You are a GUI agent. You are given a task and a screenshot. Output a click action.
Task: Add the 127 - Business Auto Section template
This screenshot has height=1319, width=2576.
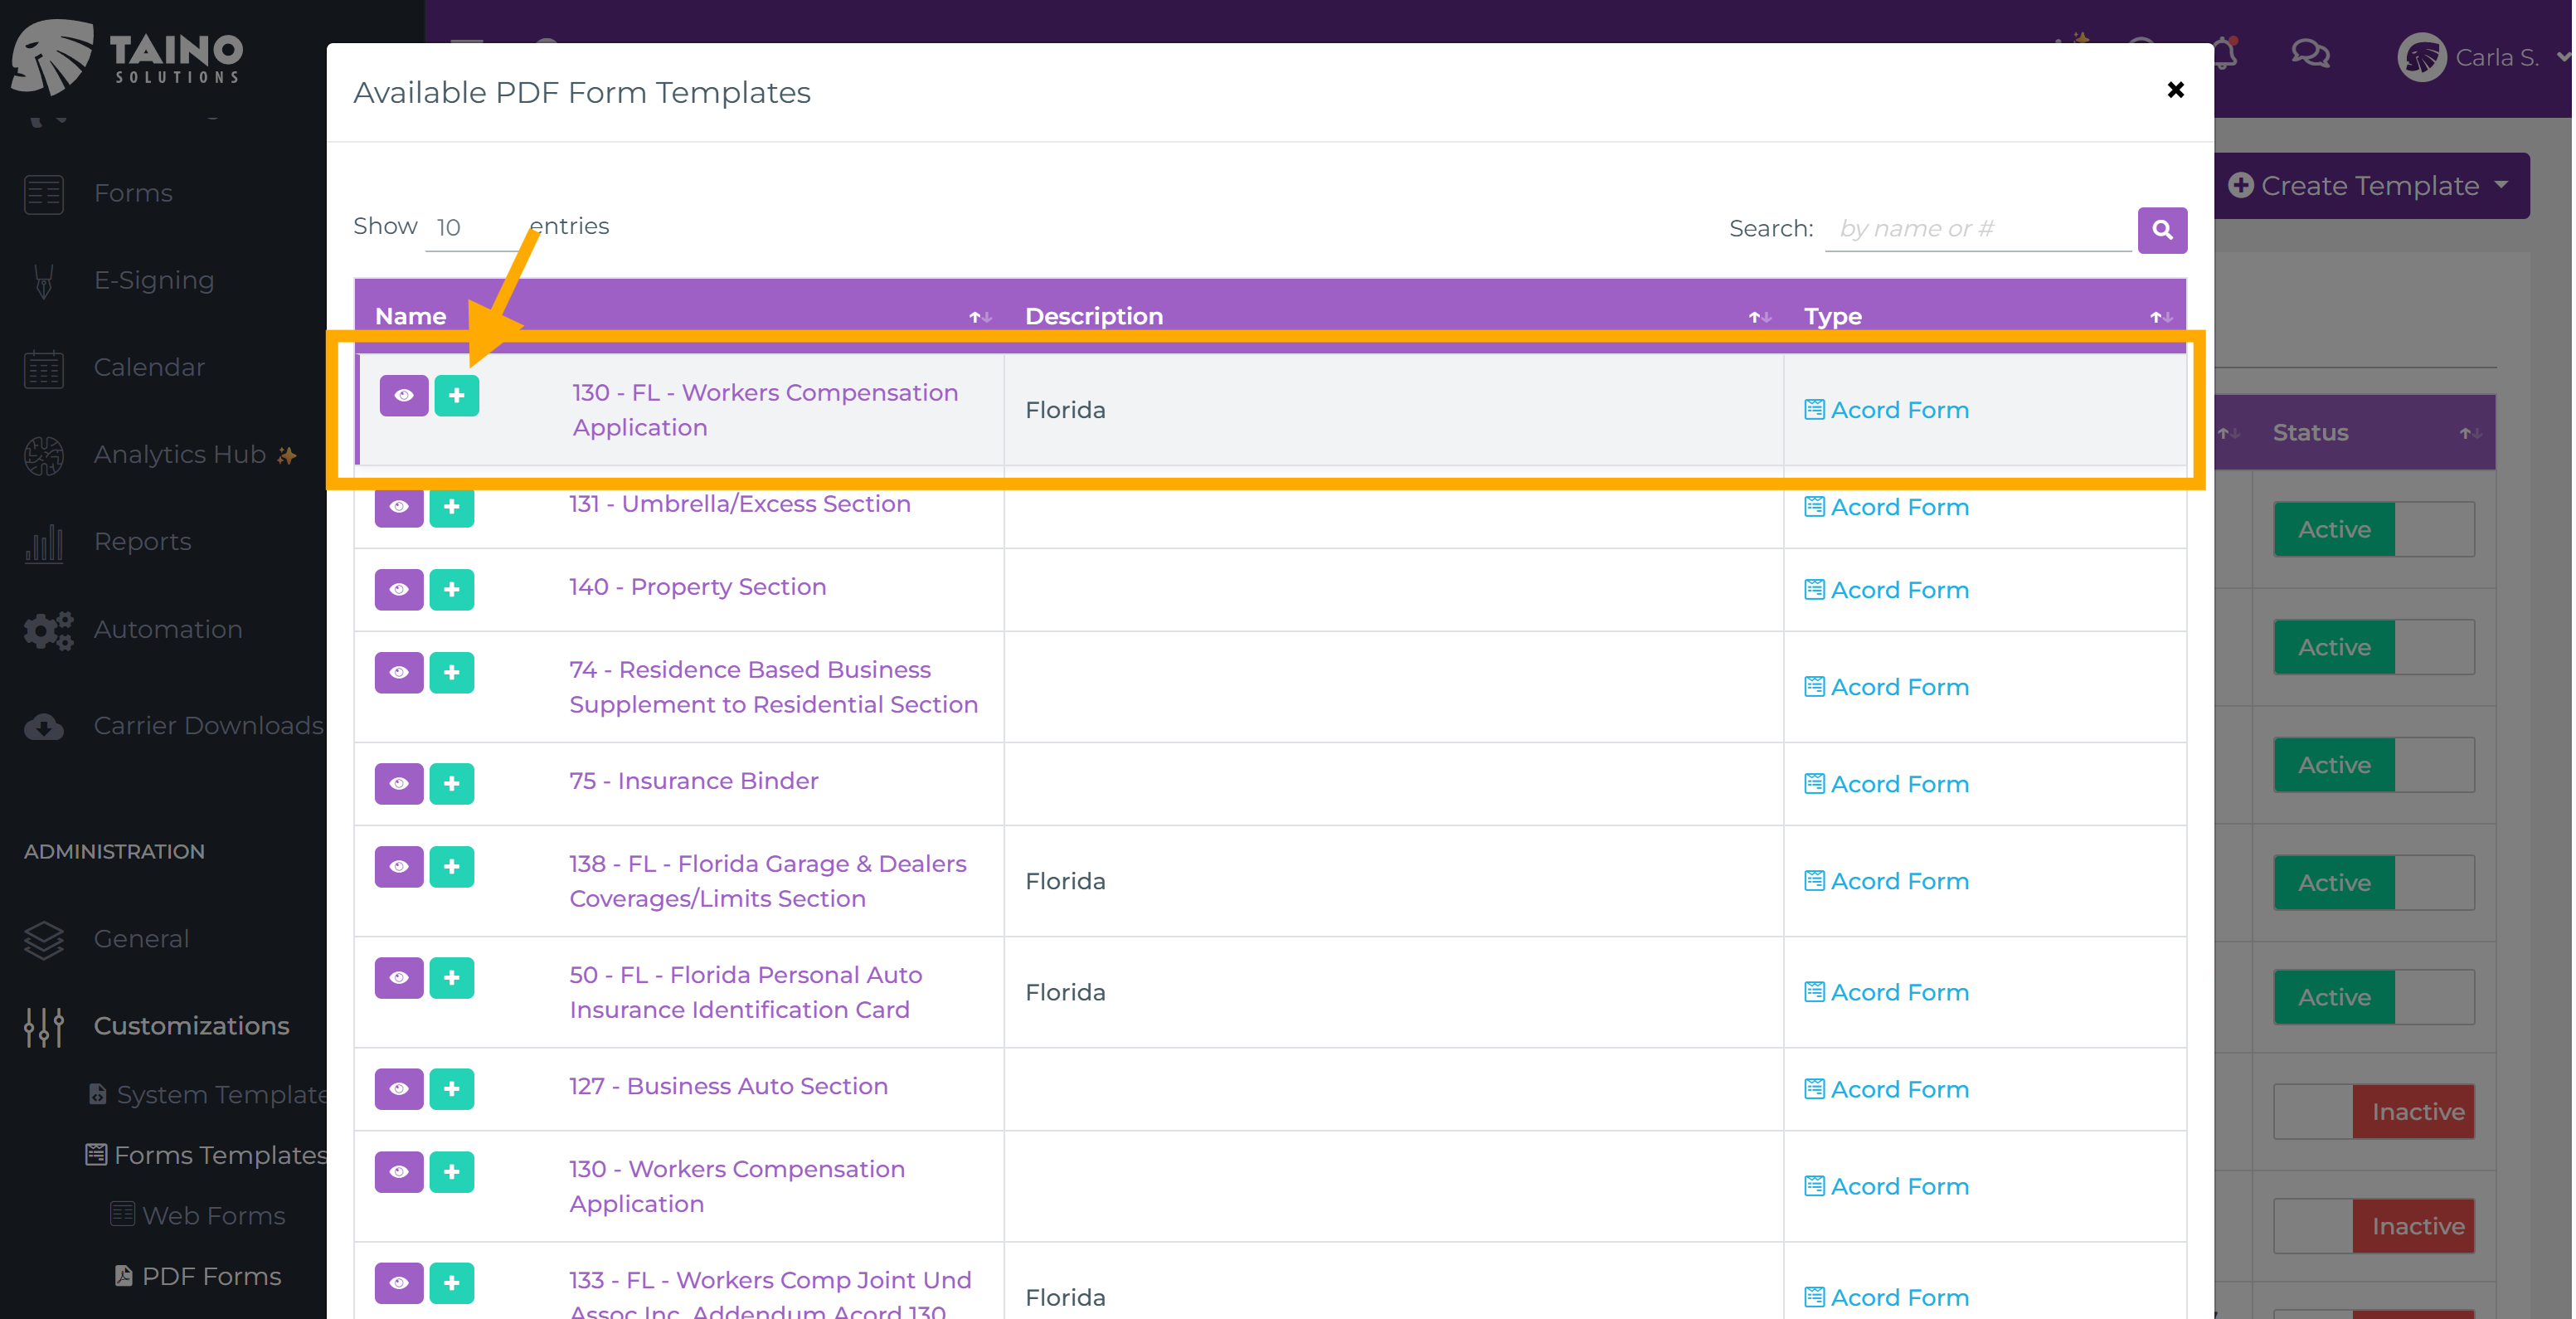click(x=451, y=1088)
